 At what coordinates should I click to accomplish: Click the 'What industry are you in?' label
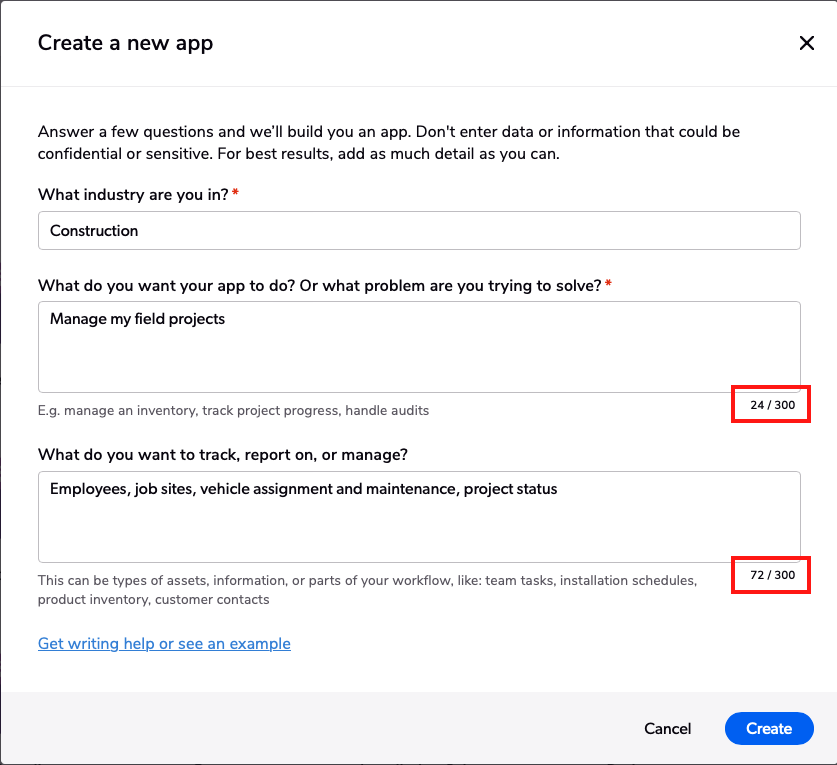coord(133,195)
